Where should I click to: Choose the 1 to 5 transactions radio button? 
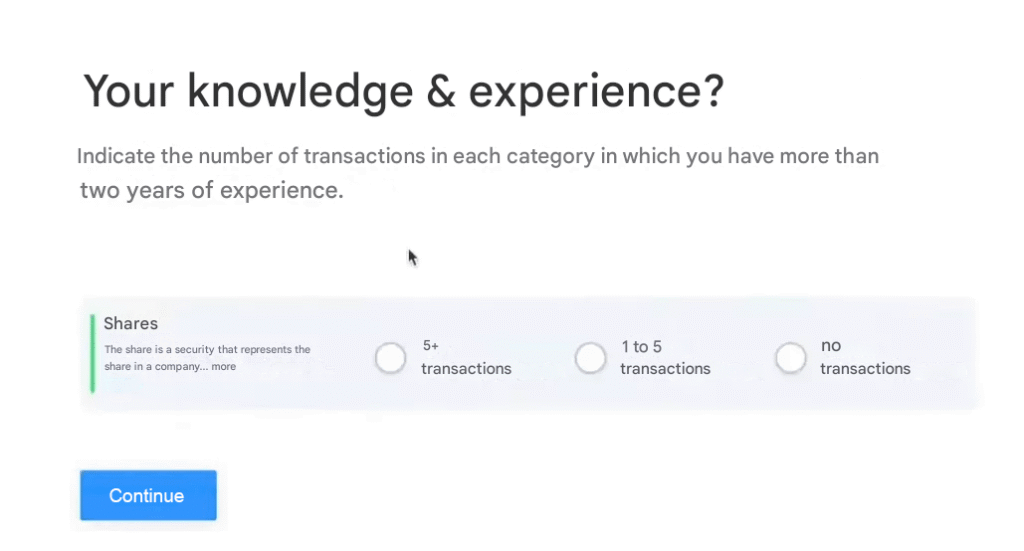[590, 358]
